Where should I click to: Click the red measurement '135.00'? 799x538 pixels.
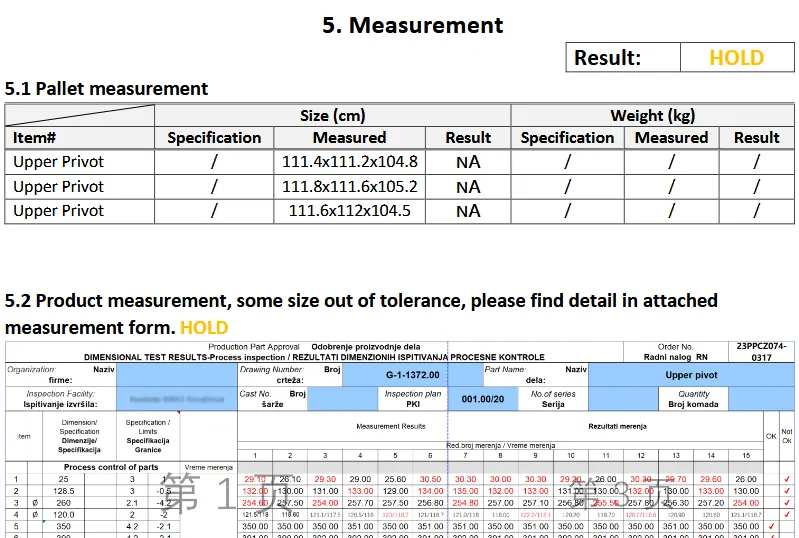pyautogui.click(x=465, y=491)
